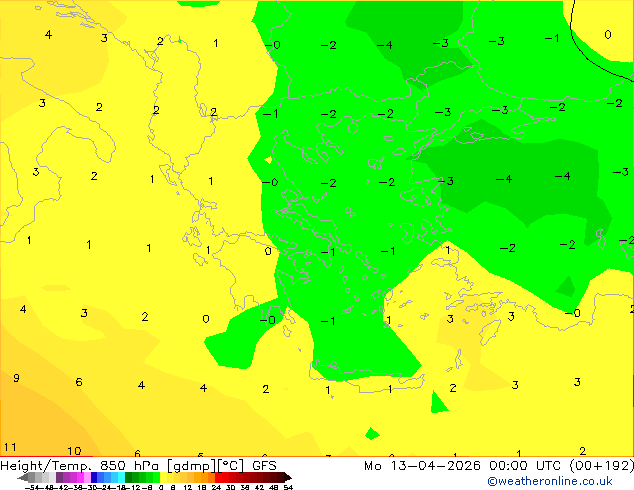Click the '-54' legend label
This screenshot has width=634, height=490.
(32, 487)
